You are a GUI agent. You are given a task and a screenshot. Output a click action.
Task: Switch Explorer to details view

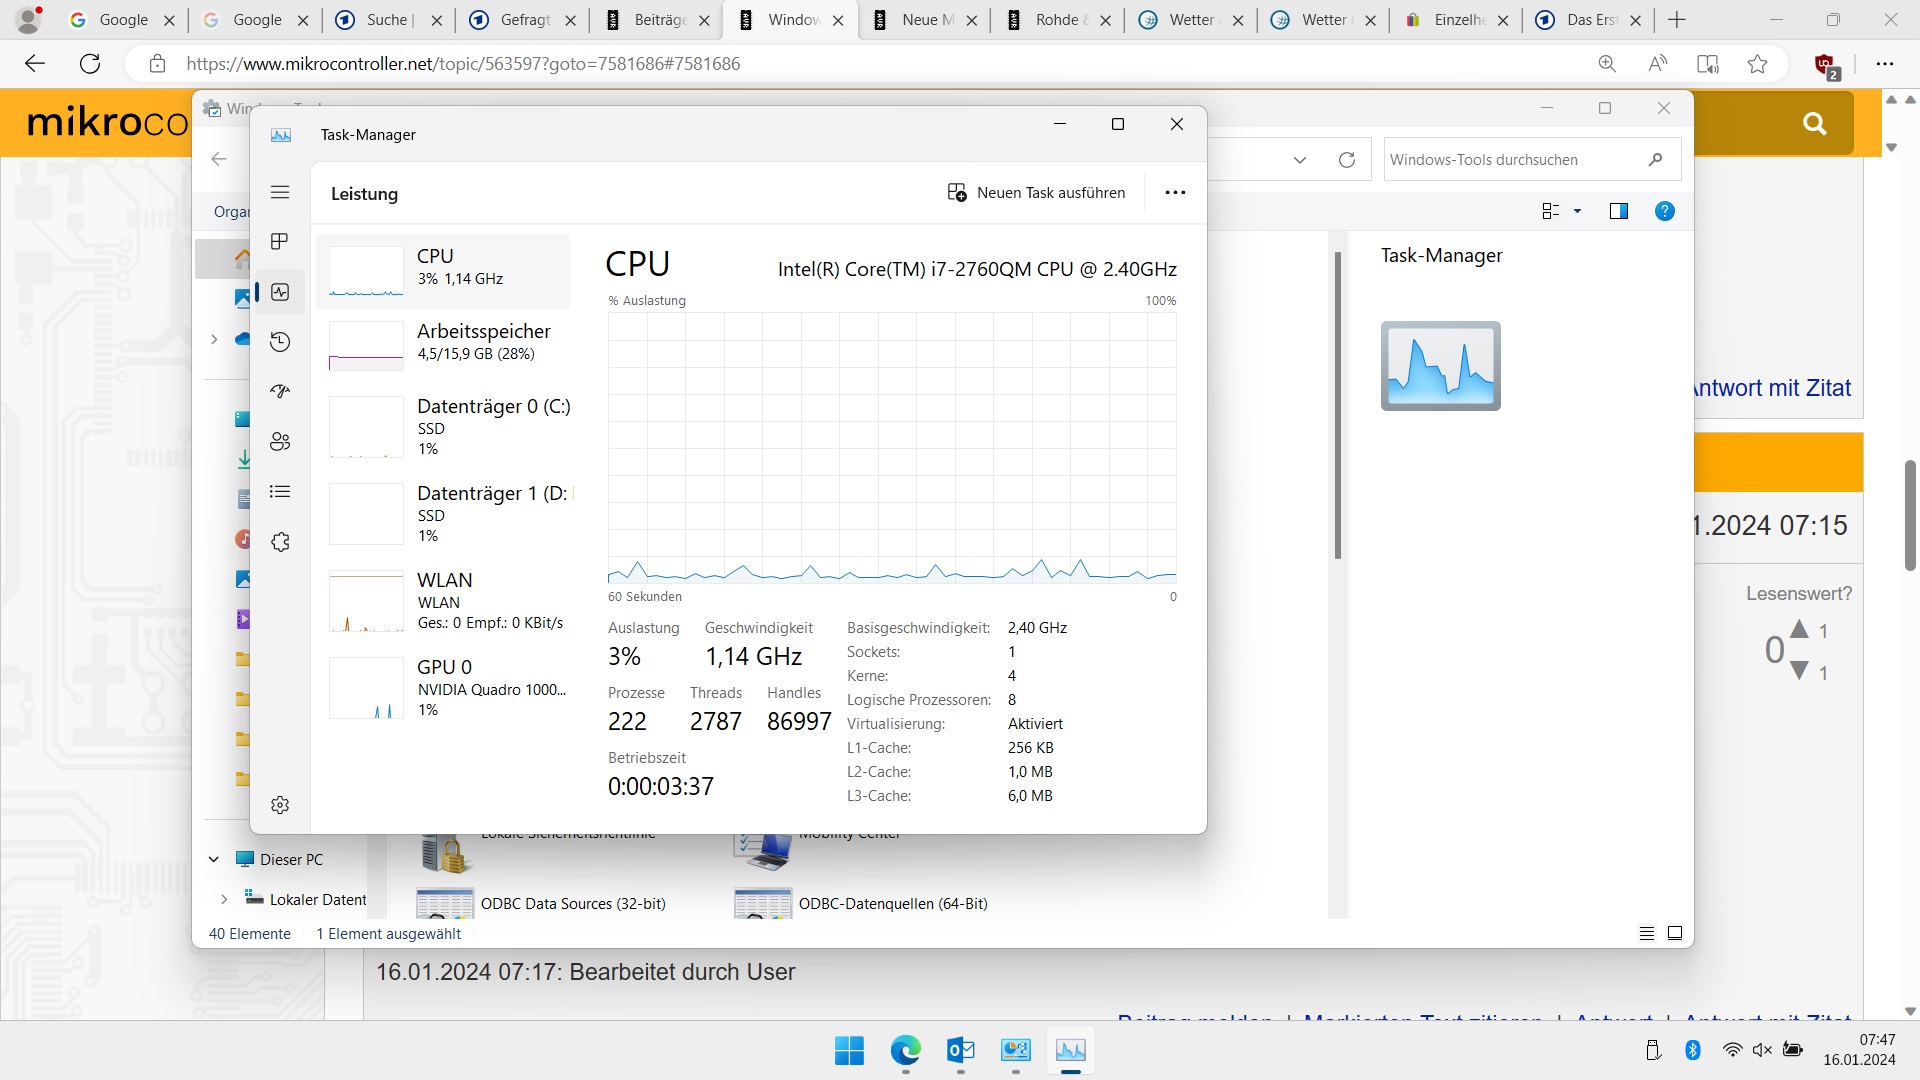click(1647, 933)
